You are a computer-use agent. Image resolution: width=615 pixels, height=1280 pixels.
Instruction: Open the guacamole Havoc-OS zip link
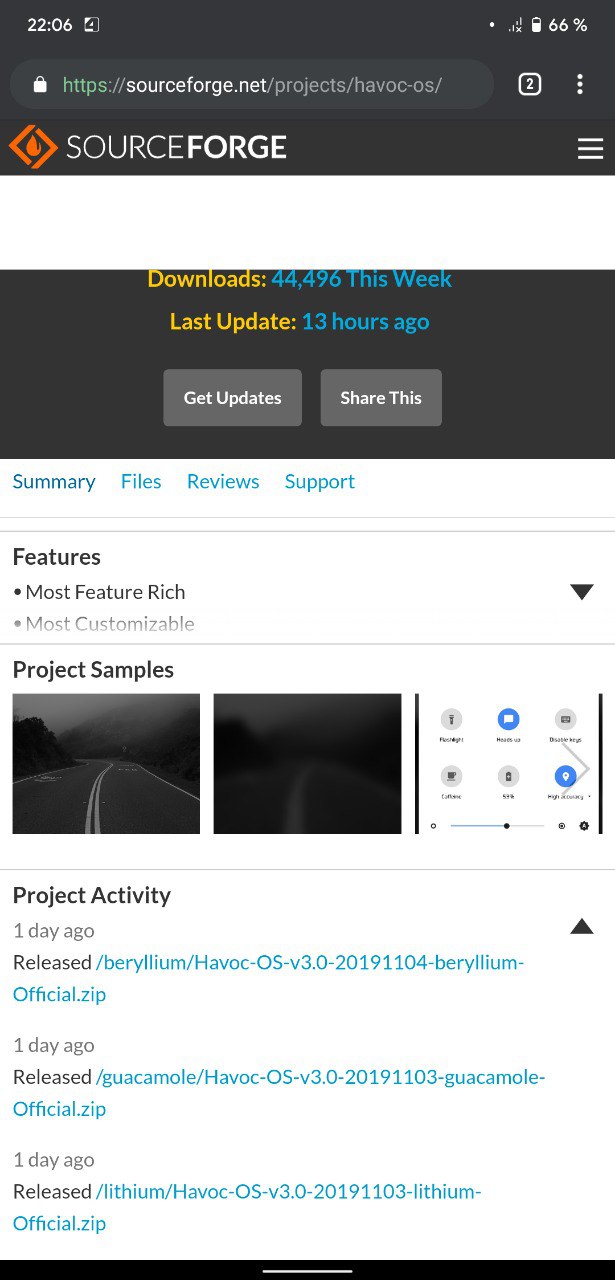point(279,1093)
